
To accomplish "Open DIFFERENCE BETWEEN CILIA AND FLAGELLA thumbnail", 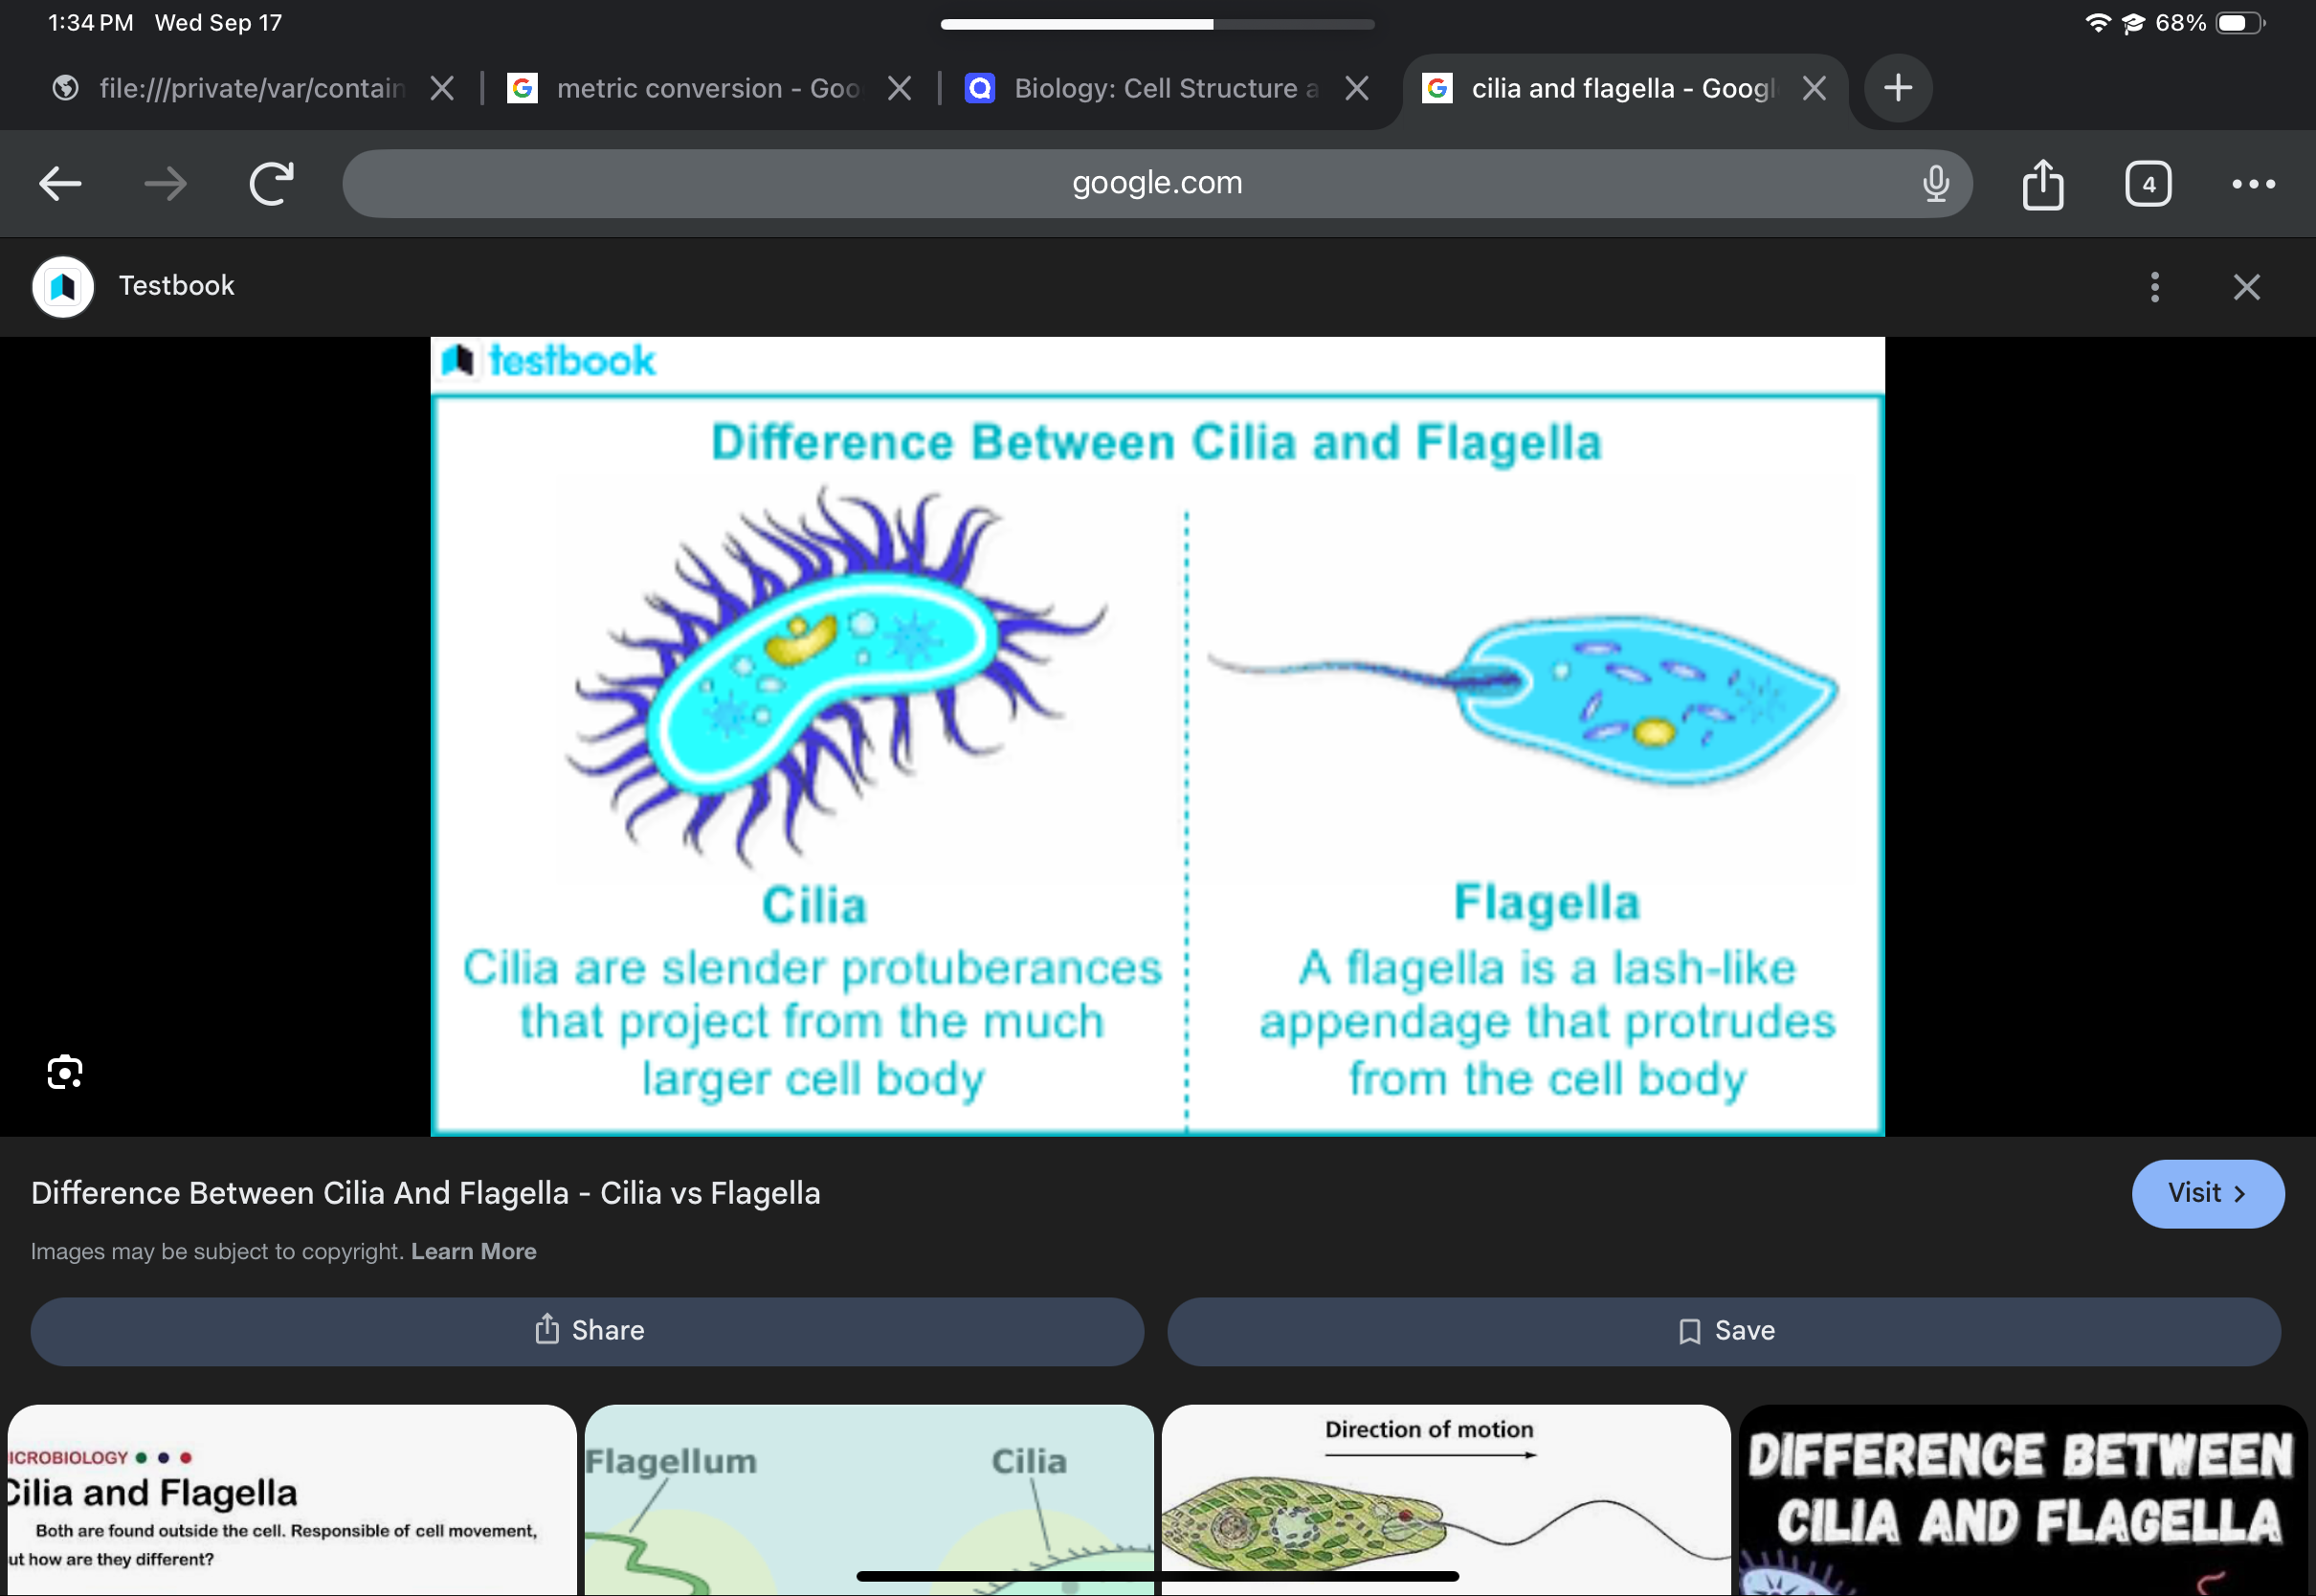I will pyautogui.click(x=2023, y=1500).
